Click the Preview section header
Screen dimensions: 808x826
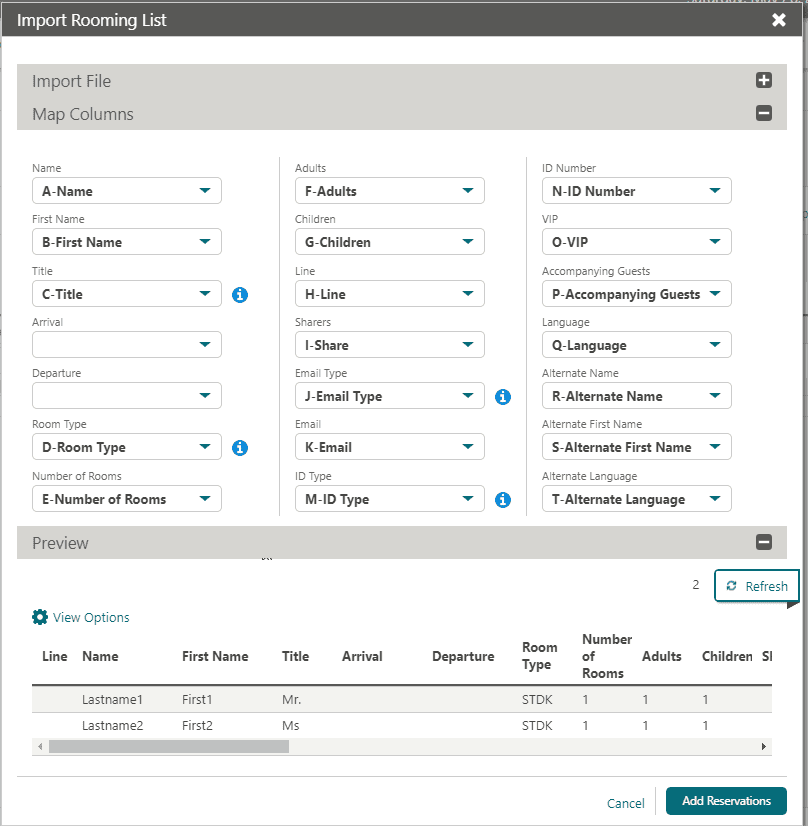[401, 543]
